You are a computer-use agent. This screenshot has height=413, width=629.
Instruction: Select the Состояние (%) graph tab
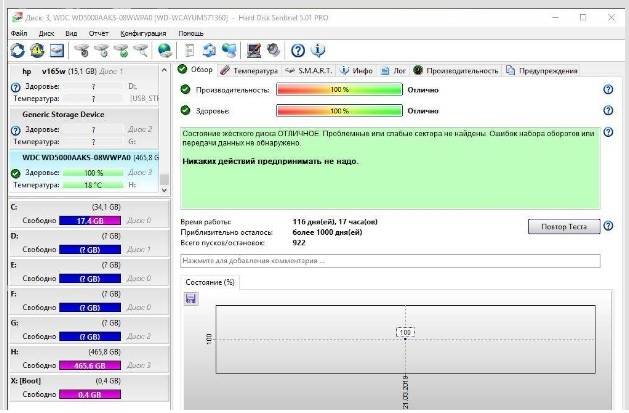click(x=210, y=282)
